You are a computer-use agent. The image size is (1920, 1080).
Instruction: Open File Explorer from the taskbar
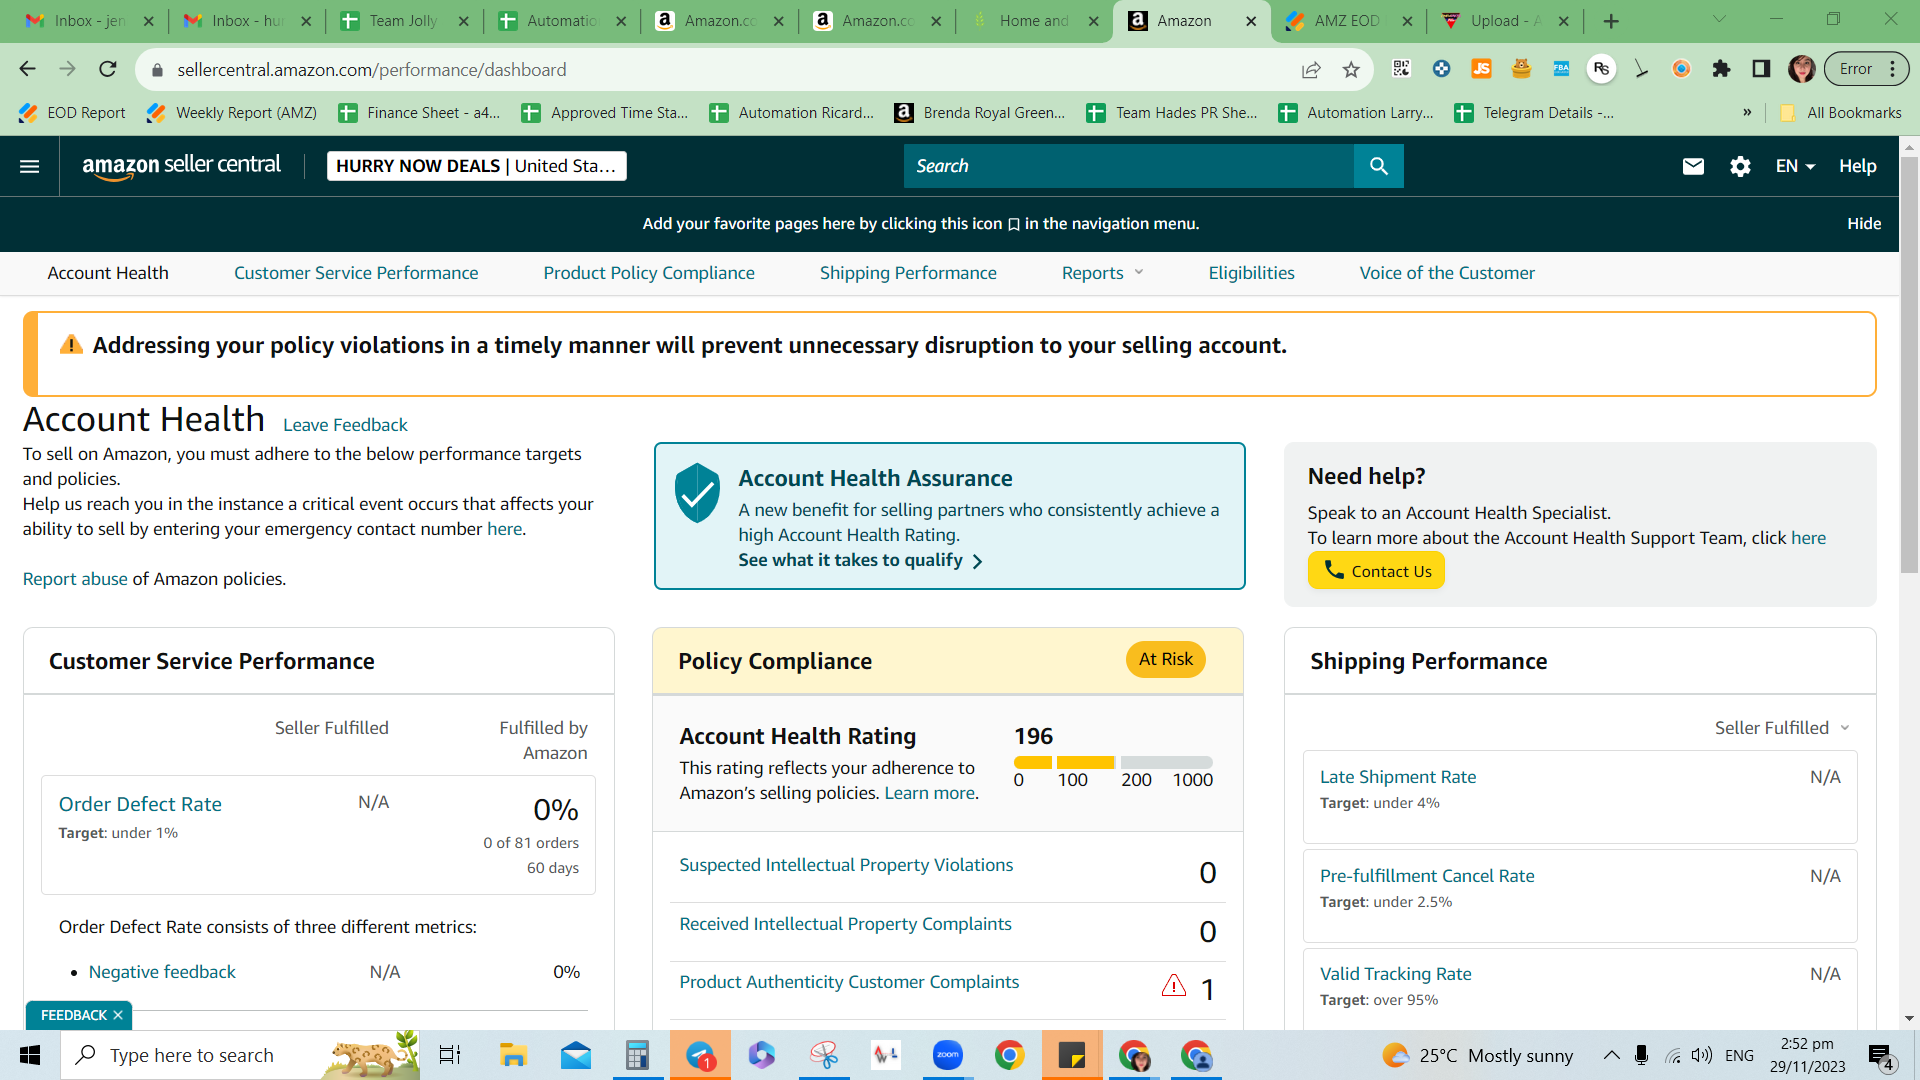(513, 1055)
